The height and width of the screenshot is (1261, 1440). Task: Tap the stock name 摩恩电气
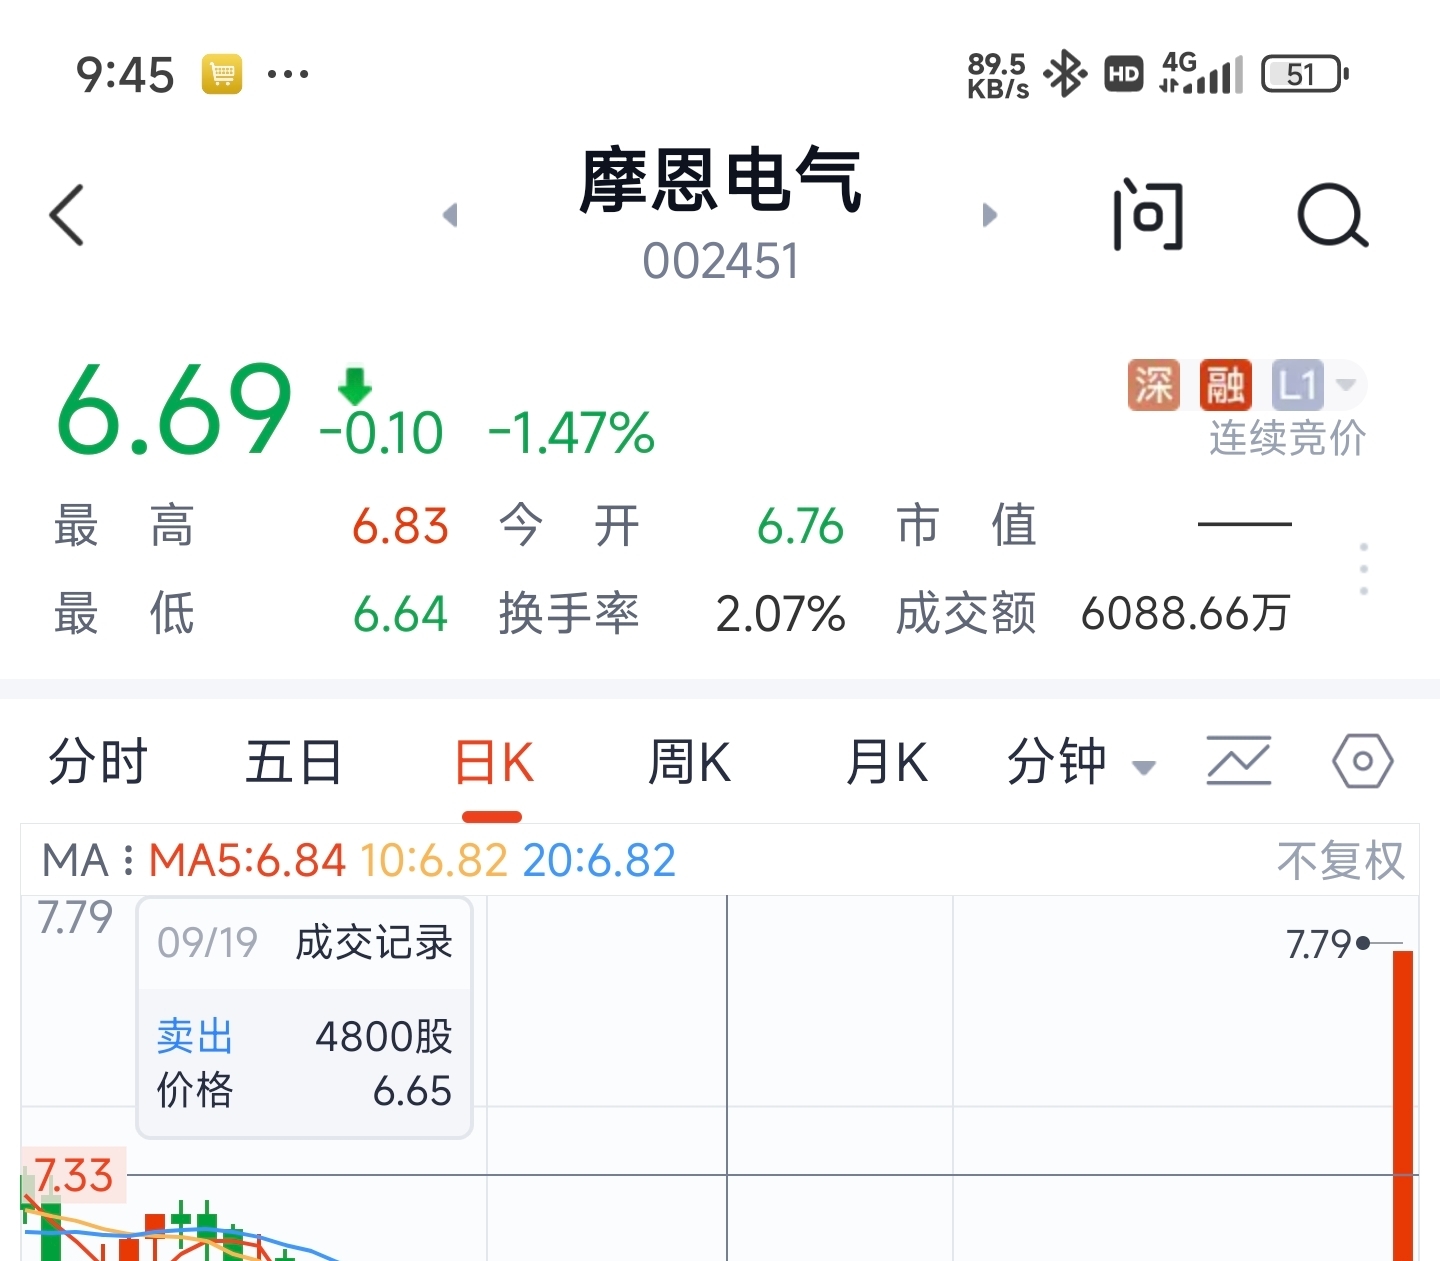[720, 181]
